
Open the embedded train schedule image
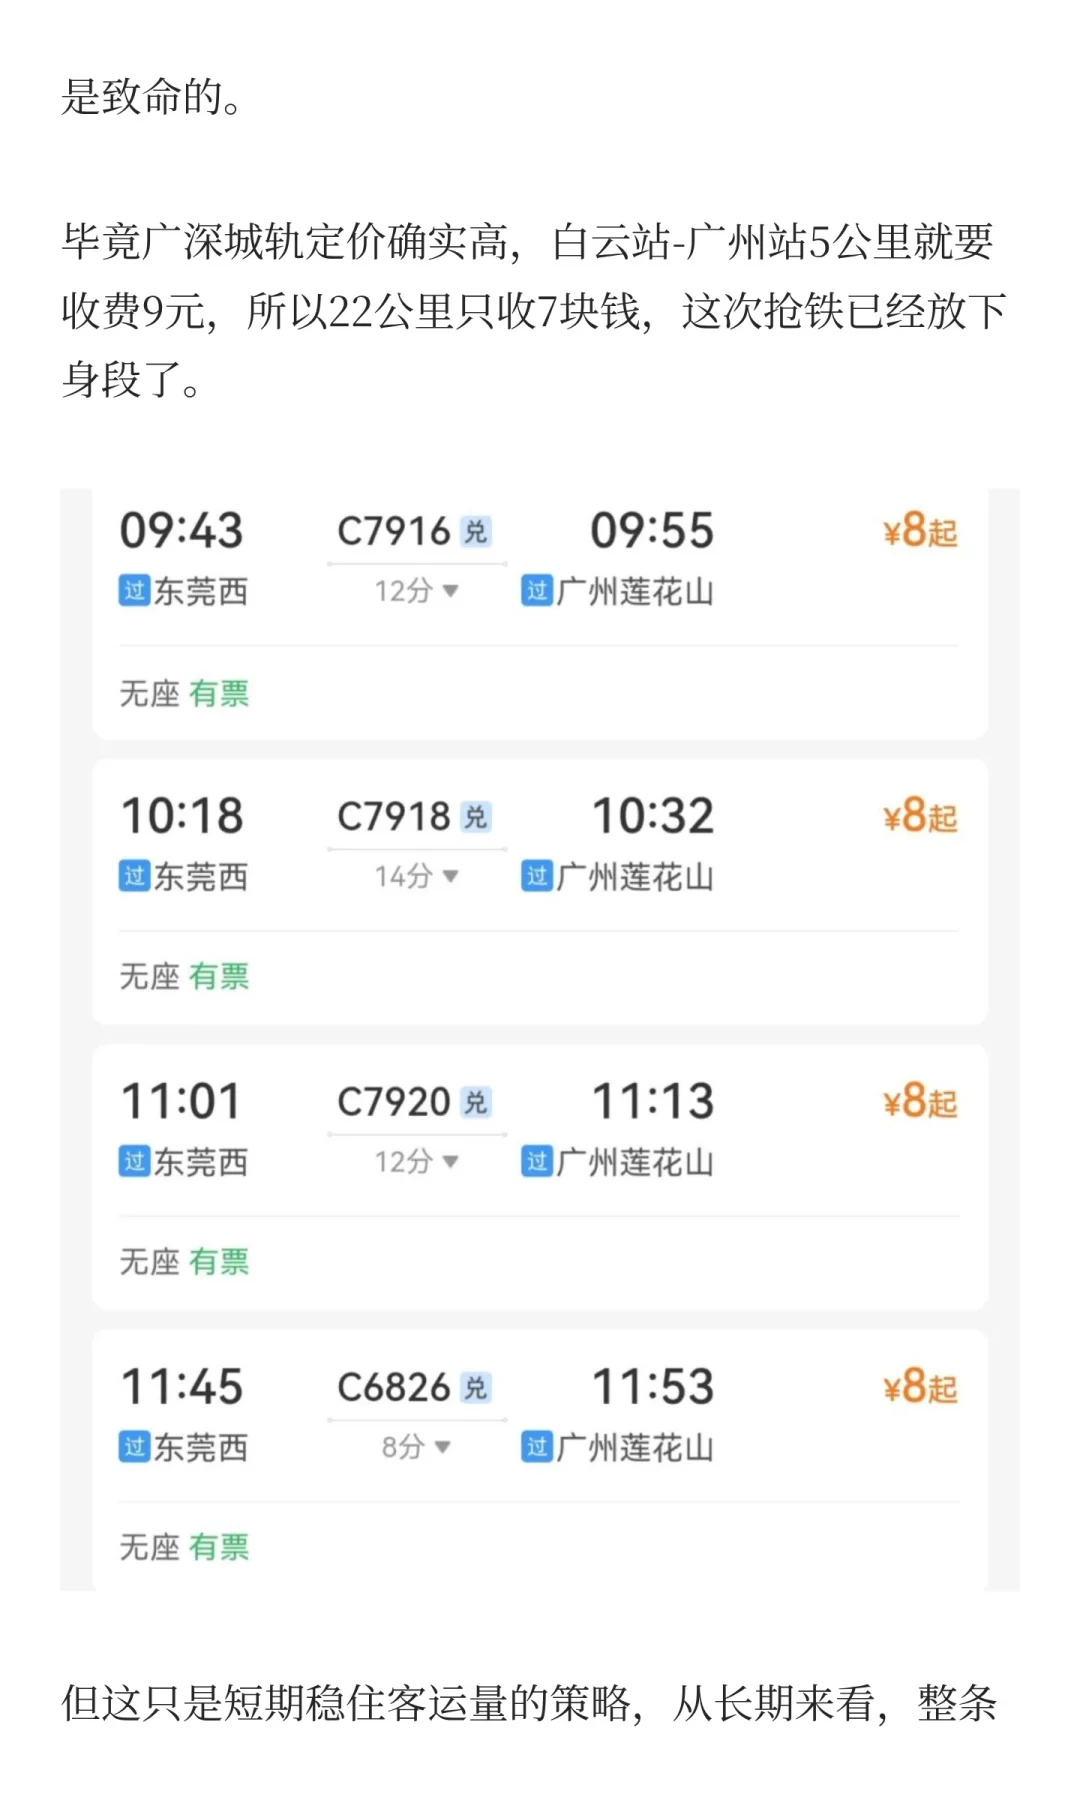pos(540,1040)
